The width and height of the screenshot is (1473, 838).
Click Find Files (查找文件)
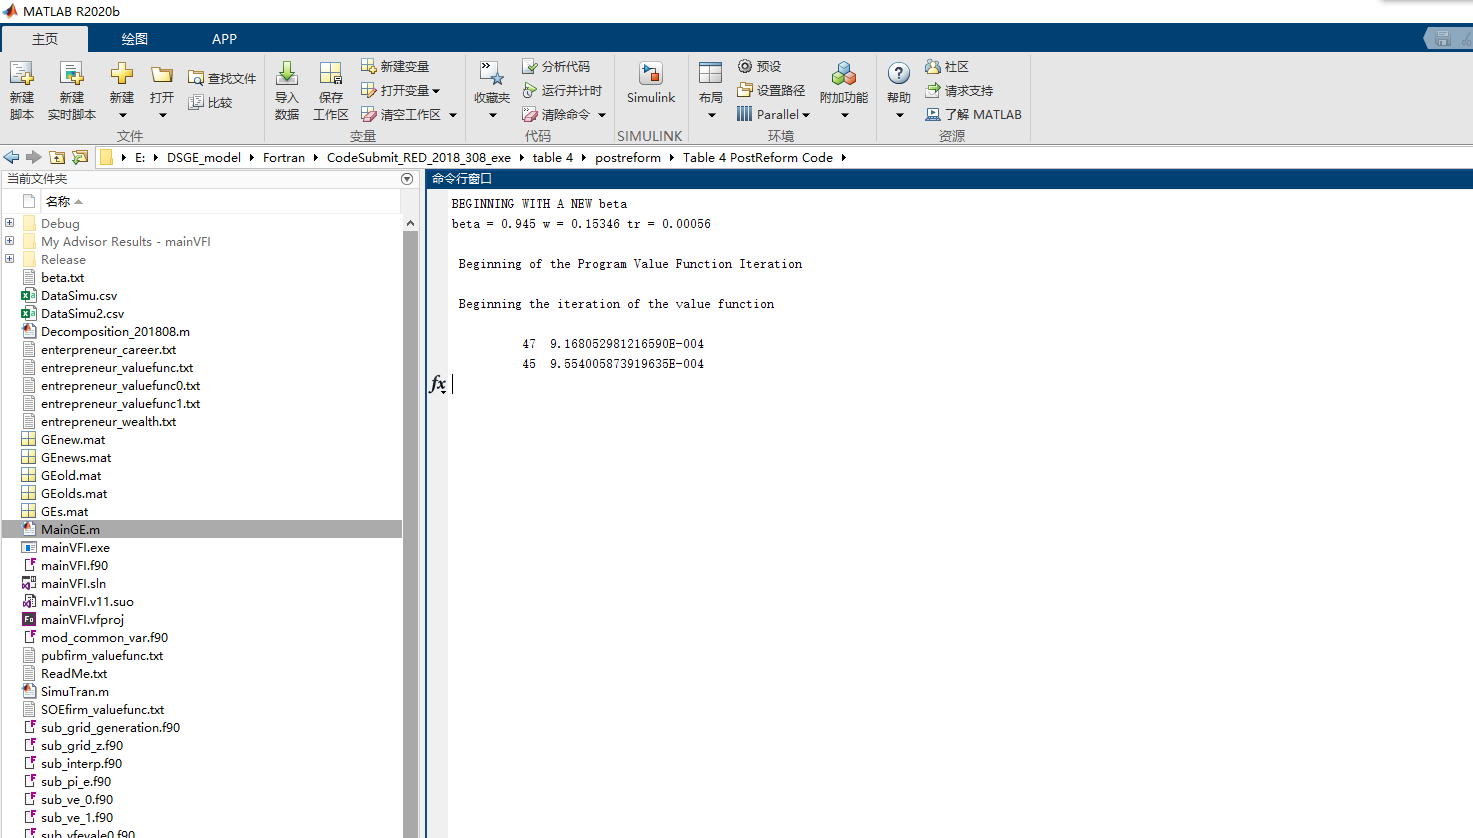(222, 78)
